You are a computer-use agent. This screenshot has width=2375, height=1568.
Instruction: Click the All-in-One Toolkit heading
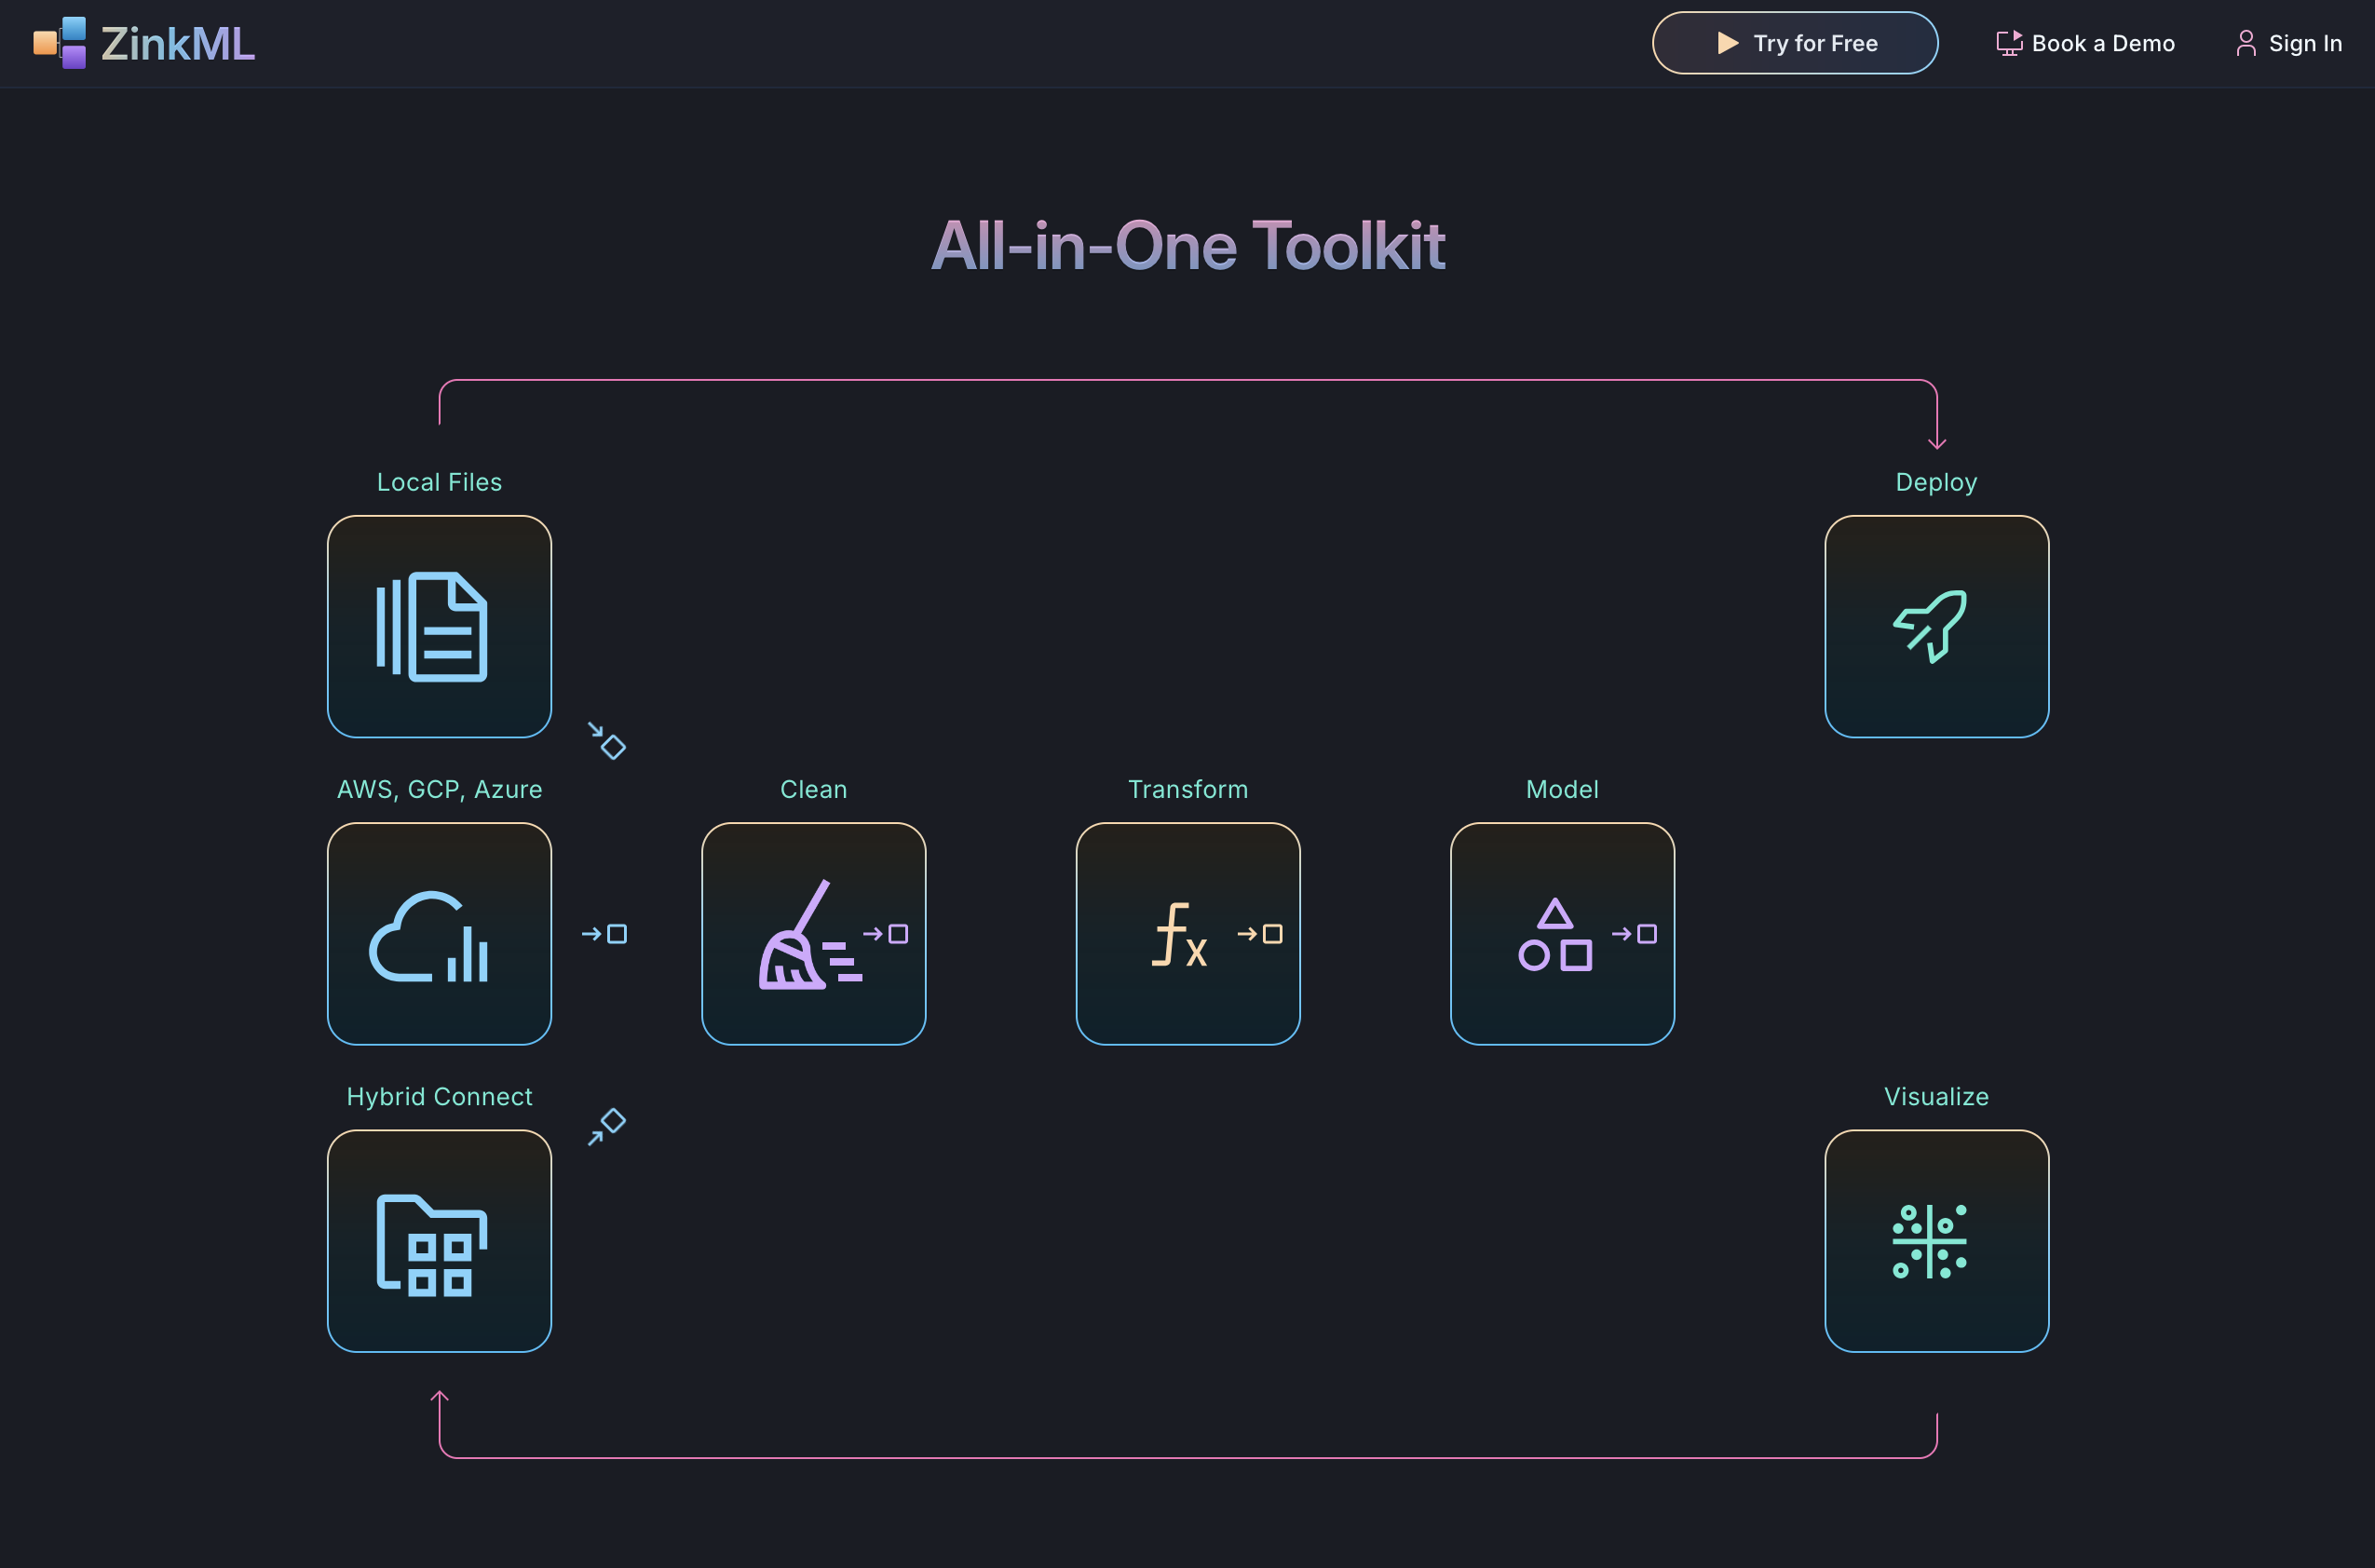1187,246
